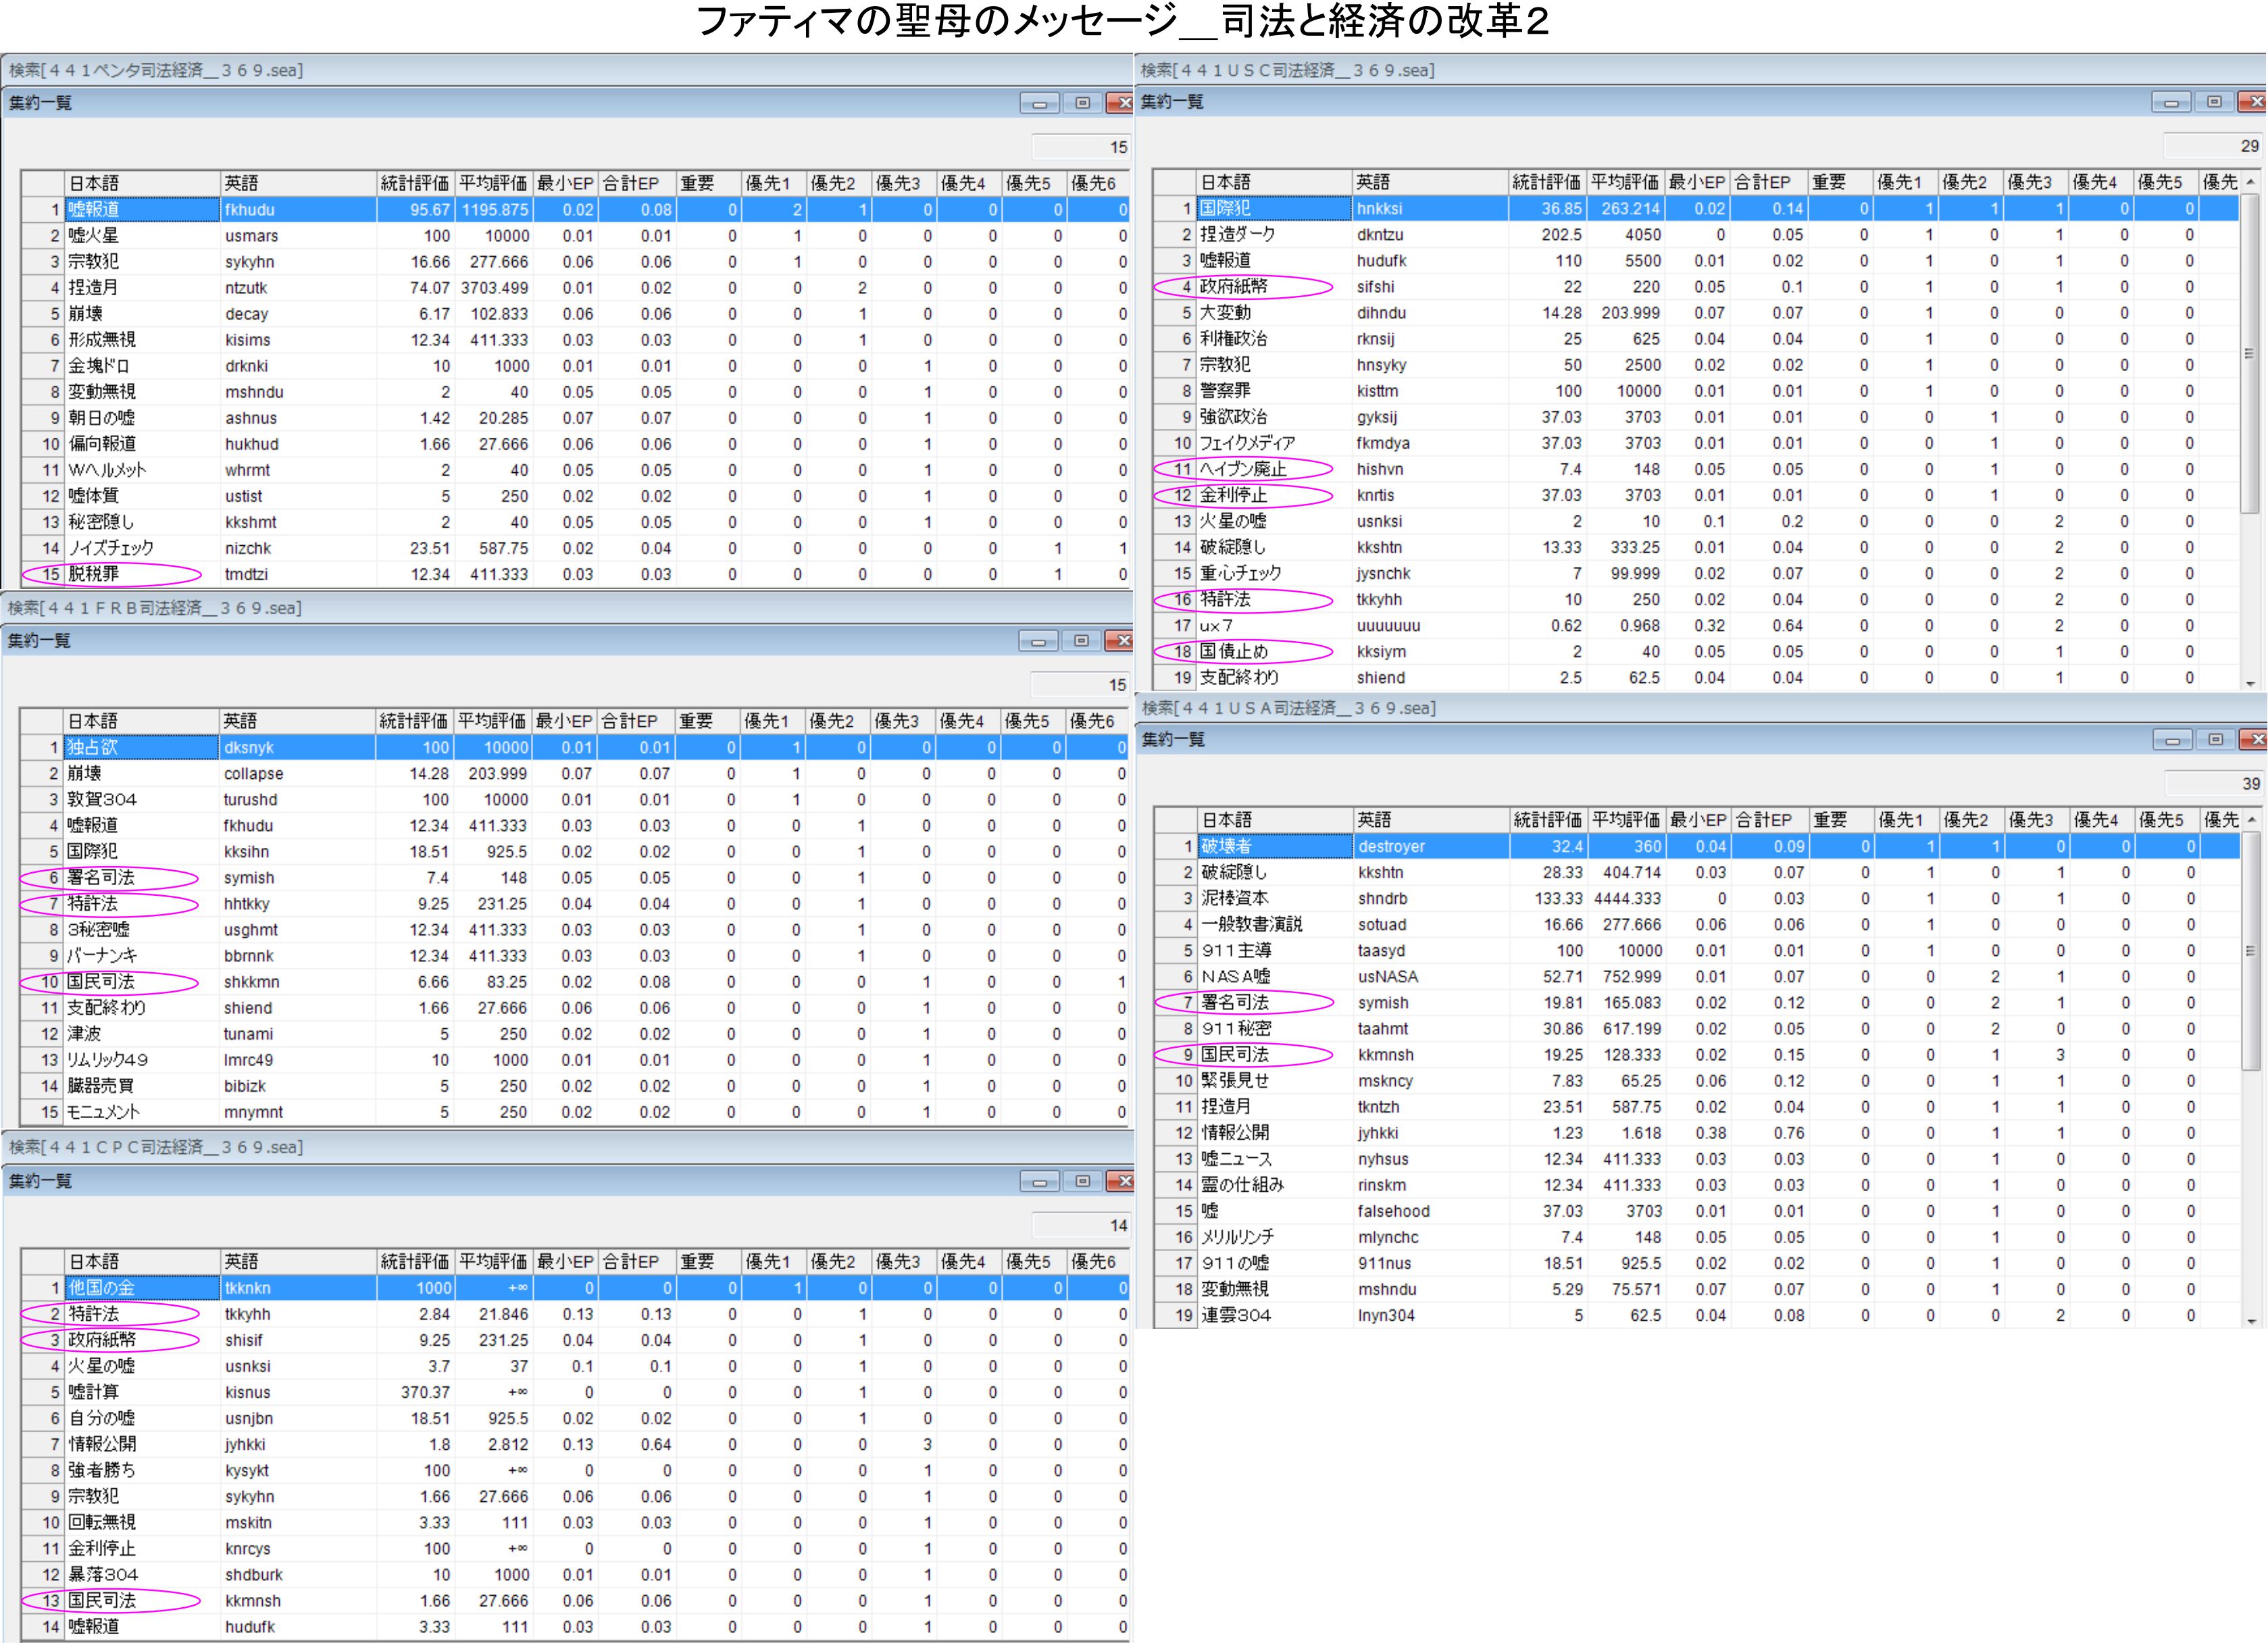The height and width of the screenshot is (1643, 2268).
Task: Sort ペンタ table by 統計評価 column header
Action: (x=414, y=183)
